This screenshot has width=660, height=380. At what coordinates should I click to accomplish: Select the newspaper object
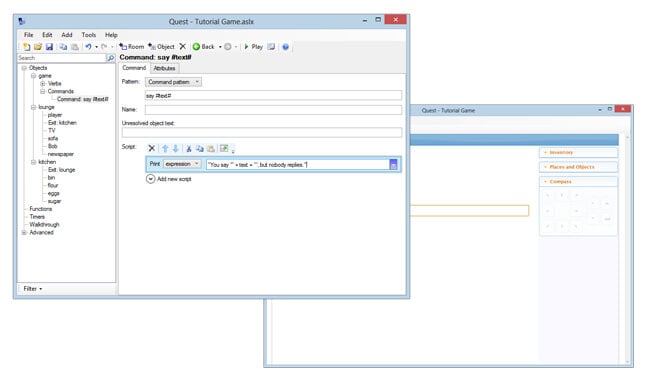click(61, 154)
